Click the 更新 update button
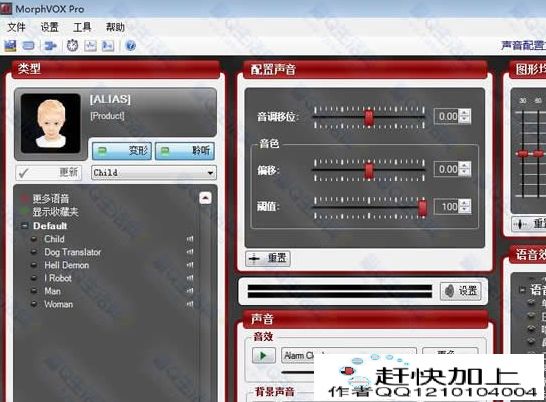The height and width of the screenshot is (402, 546). click(49, 172)
